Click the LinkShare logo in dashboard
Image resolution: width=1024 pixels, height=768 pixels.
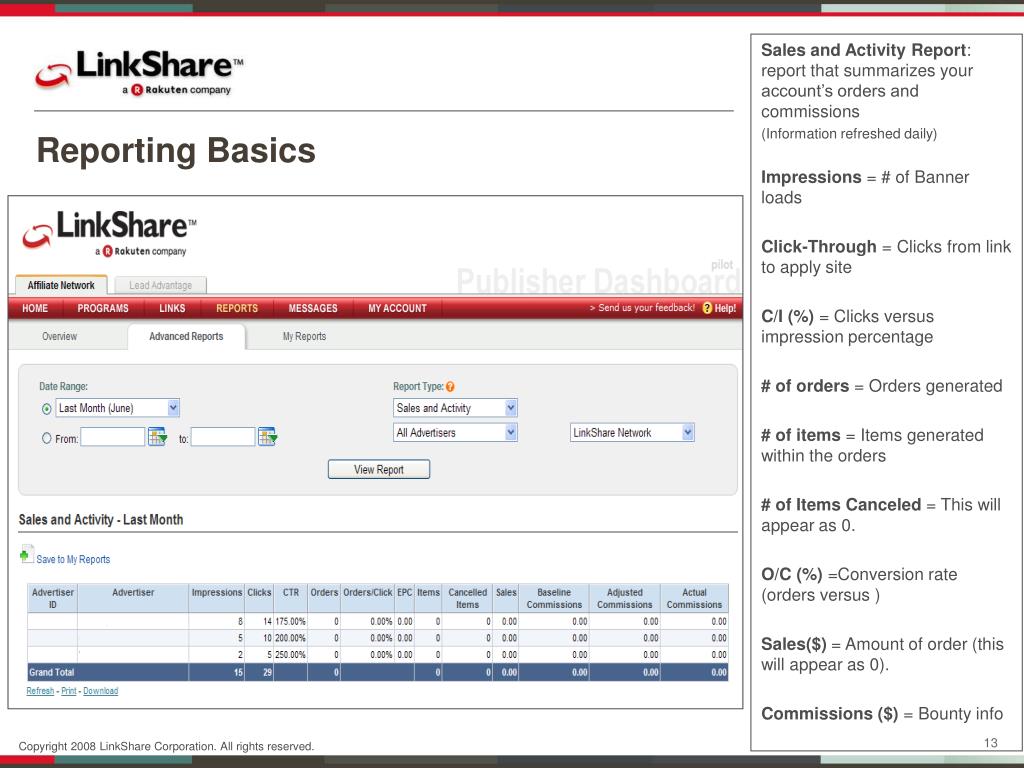coord(109,232)
